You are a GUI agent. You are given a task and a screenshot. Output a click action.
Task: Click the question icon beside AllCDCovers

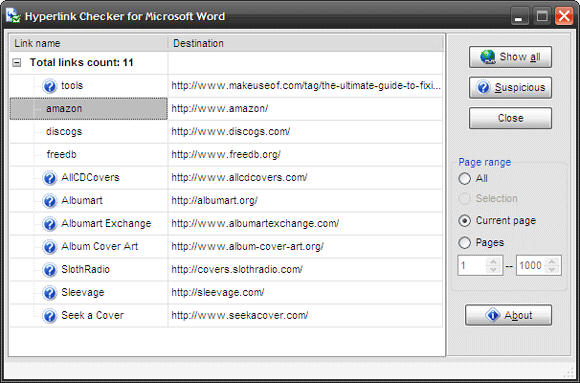[49, 178]
